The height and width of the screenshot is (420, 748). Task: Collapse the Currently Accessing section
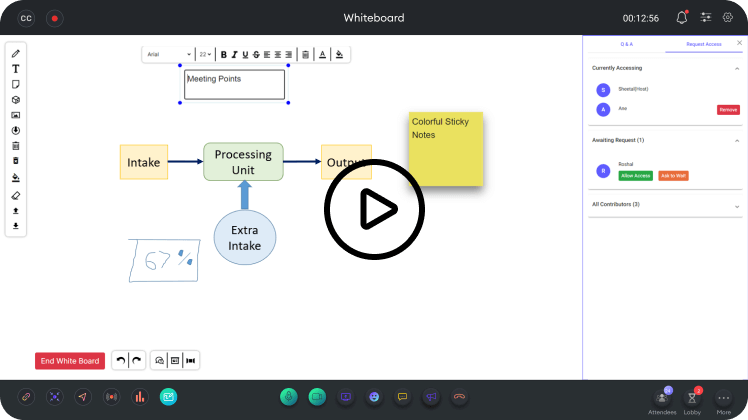(x=737, y=69)
